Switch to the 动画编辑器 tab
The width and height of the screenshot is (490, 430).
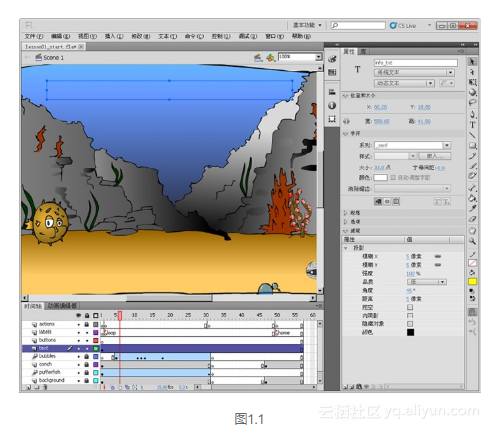coord(62,306)
